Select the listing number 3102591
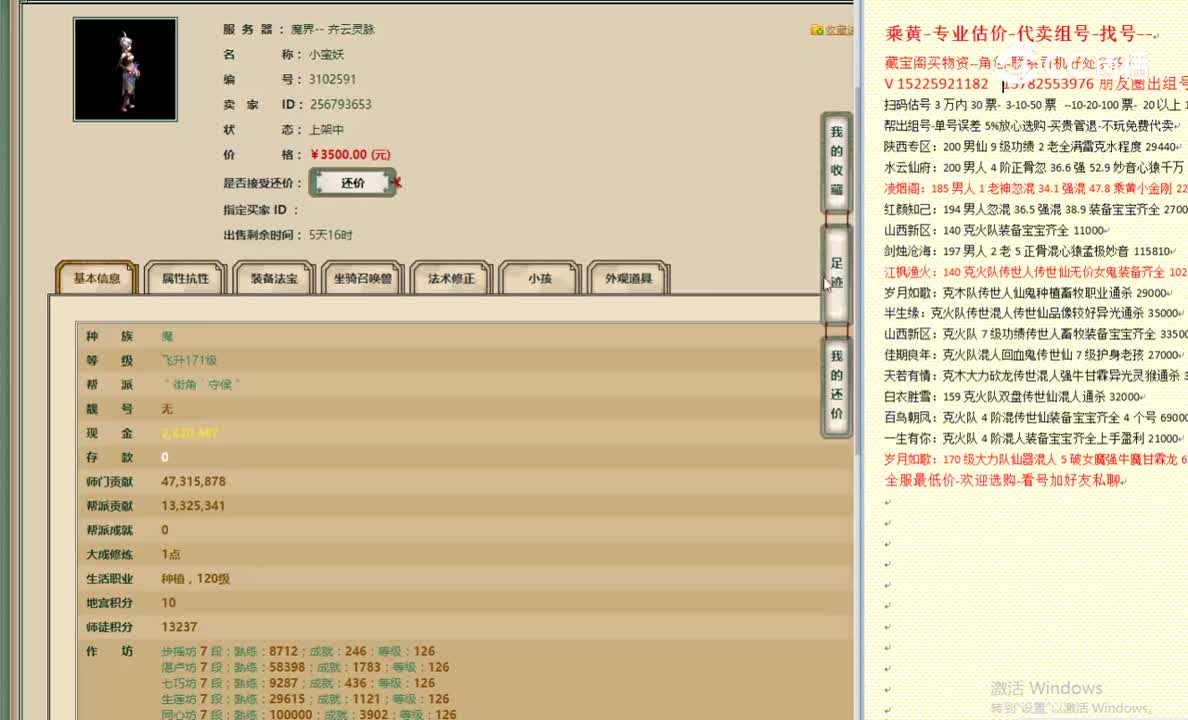This screenshot has width=1188, height=720. (x=332, y=80)
